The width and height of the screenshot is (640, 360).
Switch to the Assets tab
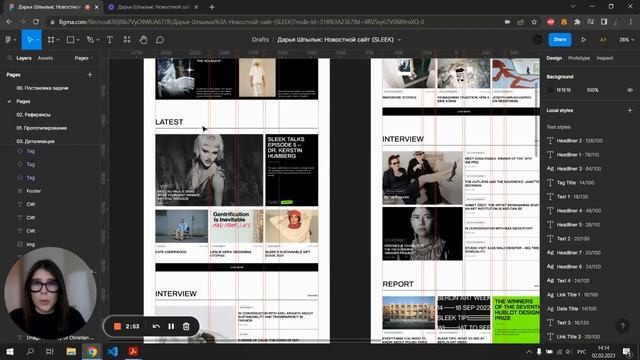click(x=45, y=58)
